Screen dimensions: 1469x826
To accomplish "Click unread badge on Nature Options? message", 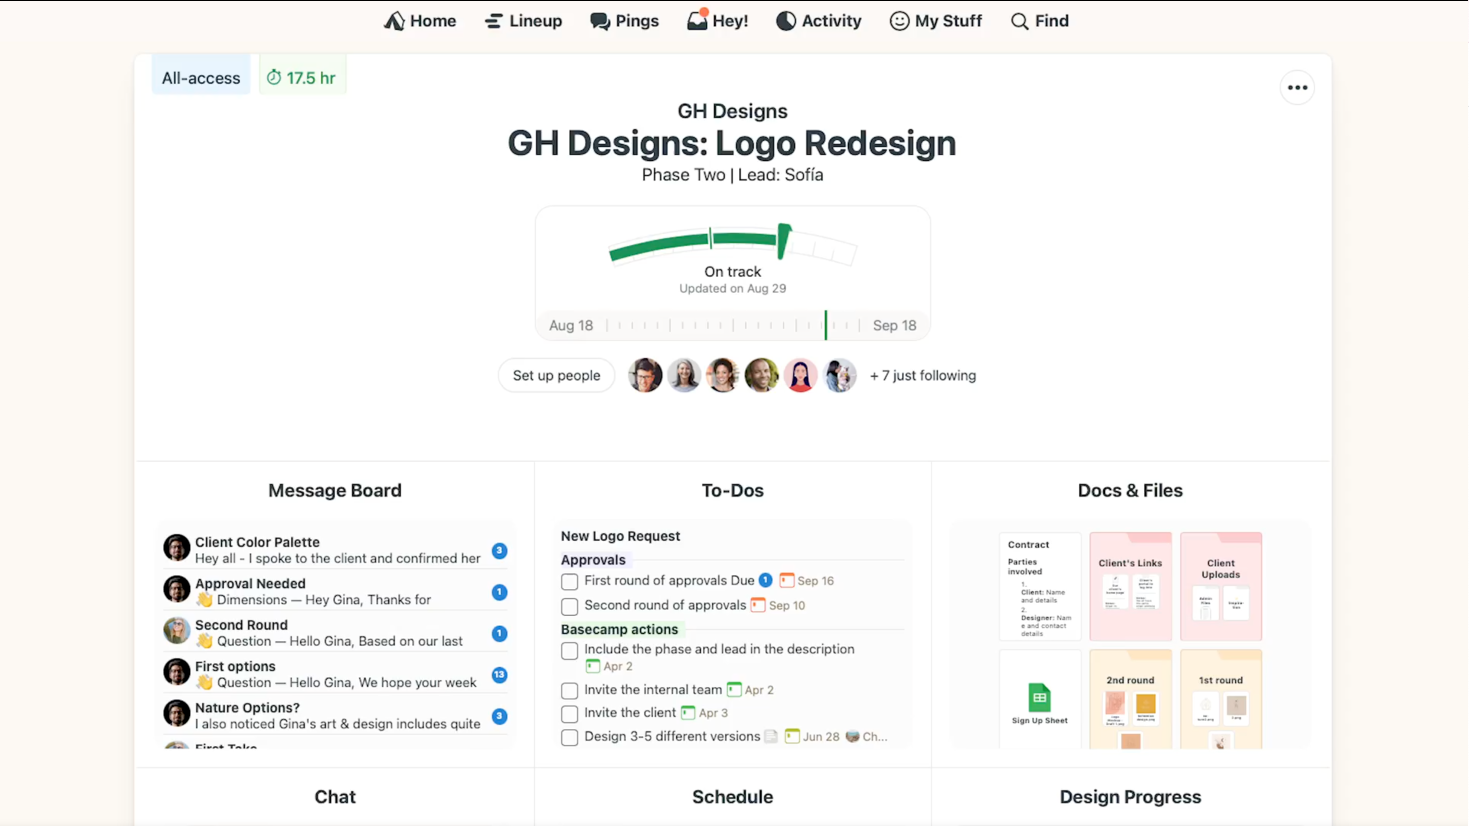I will [x=500, y=716].
